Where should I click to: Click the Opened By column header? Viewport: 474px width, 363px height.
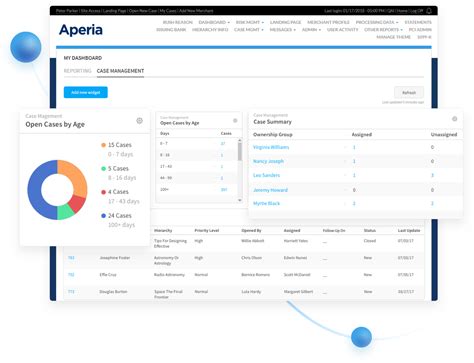251,230
